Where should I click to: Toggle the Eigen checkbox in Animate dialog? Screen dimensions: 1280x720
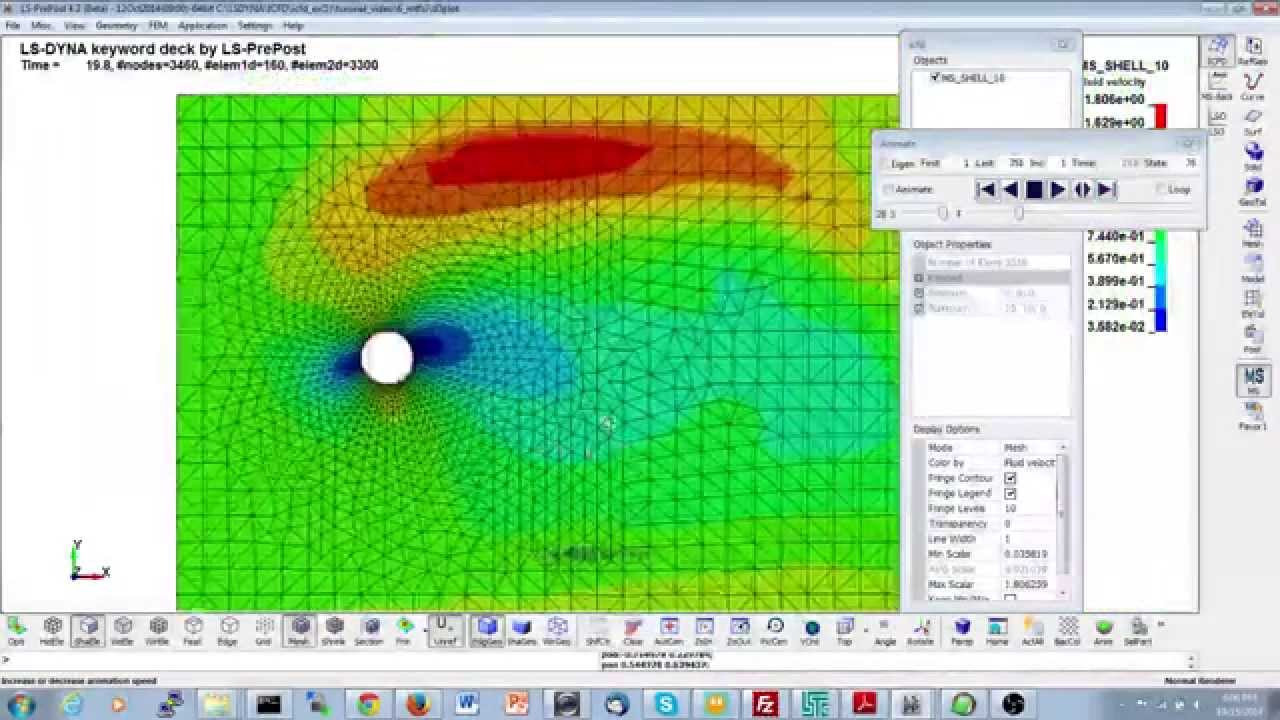pos(885,163)
